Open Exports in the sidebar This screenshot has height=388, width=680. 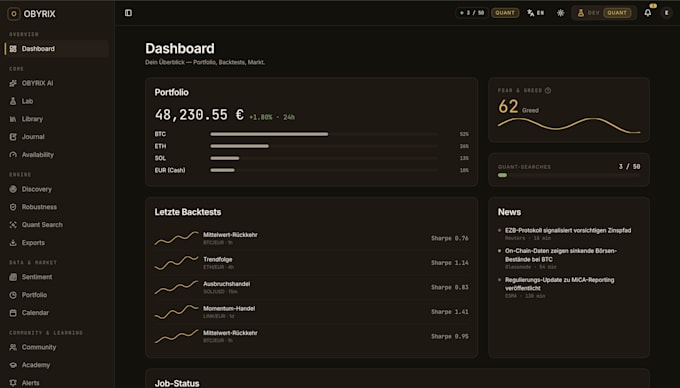(56, 243)
